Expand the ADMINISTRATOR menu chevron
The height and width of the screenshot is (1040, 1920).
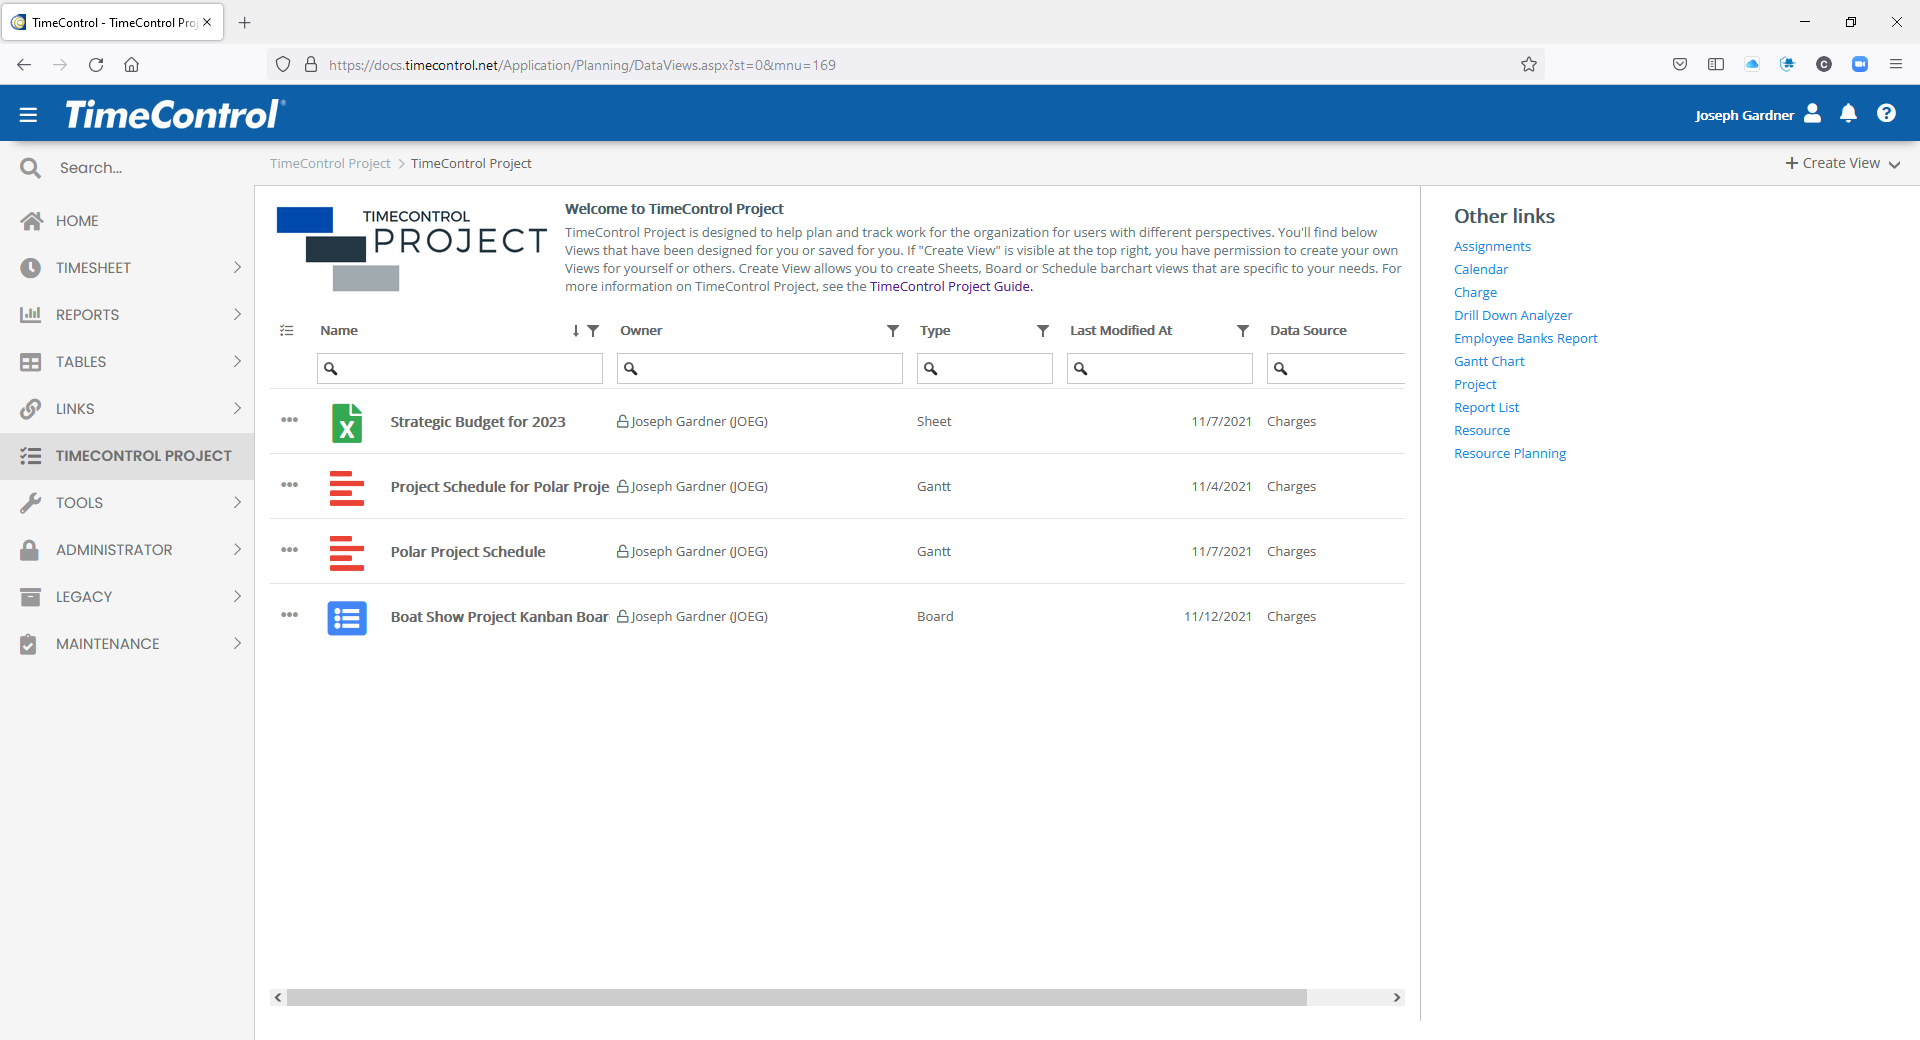click(237, 549)
